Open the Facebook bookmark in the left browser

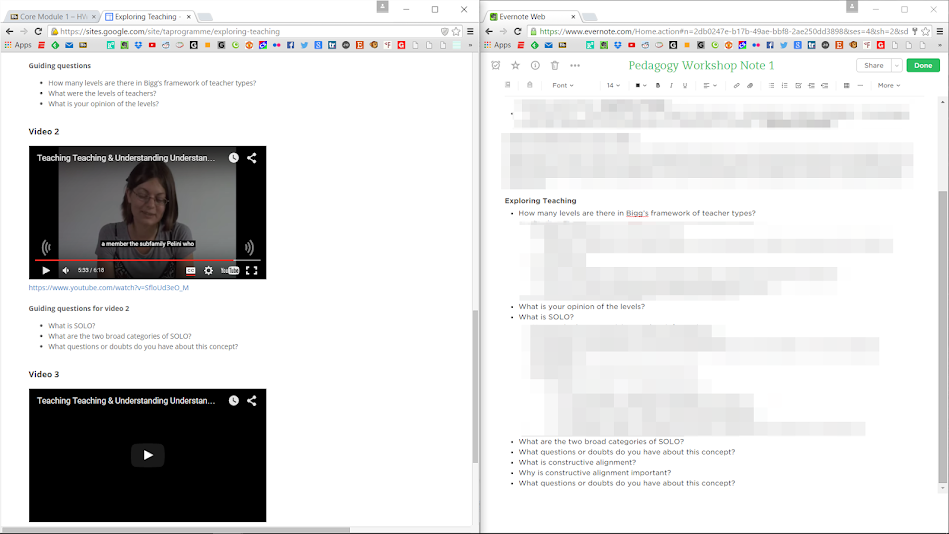coord(291,45)
